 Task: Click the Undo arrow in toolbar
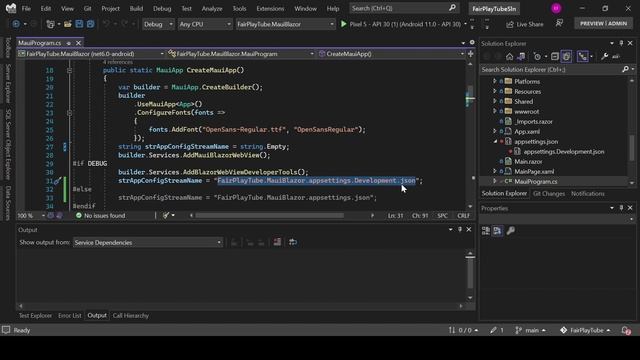pyautogui.click(x=106, y=24)
